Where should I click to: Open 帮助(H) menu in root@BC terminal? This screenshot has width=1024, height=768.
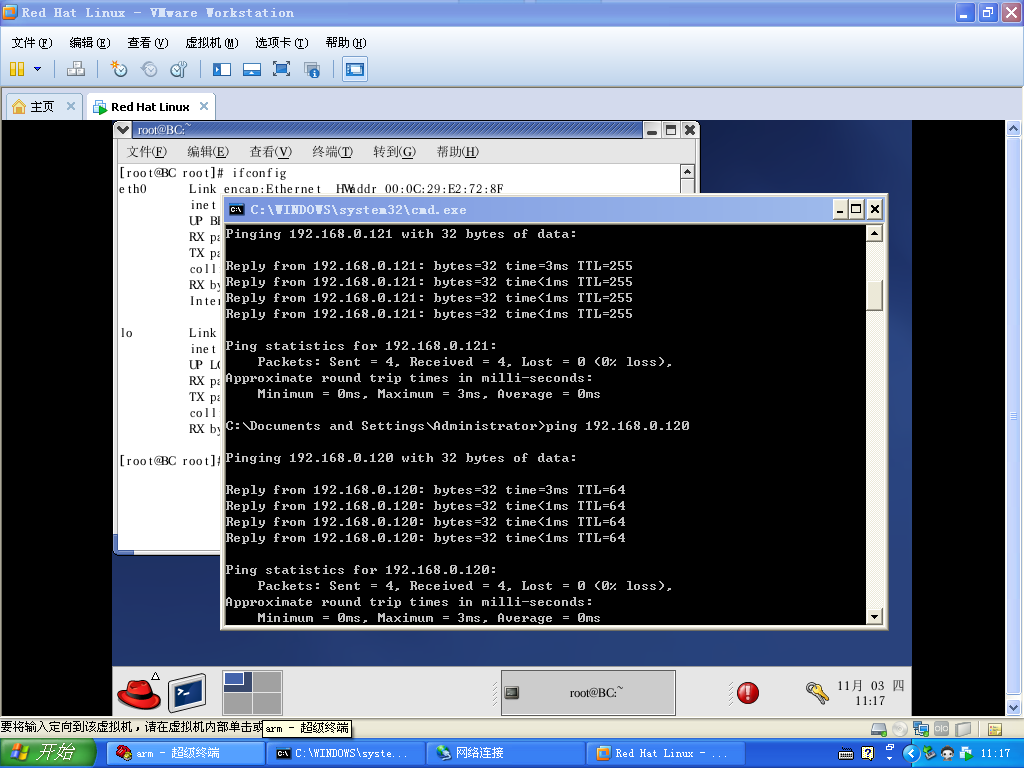tap(457, 152)
